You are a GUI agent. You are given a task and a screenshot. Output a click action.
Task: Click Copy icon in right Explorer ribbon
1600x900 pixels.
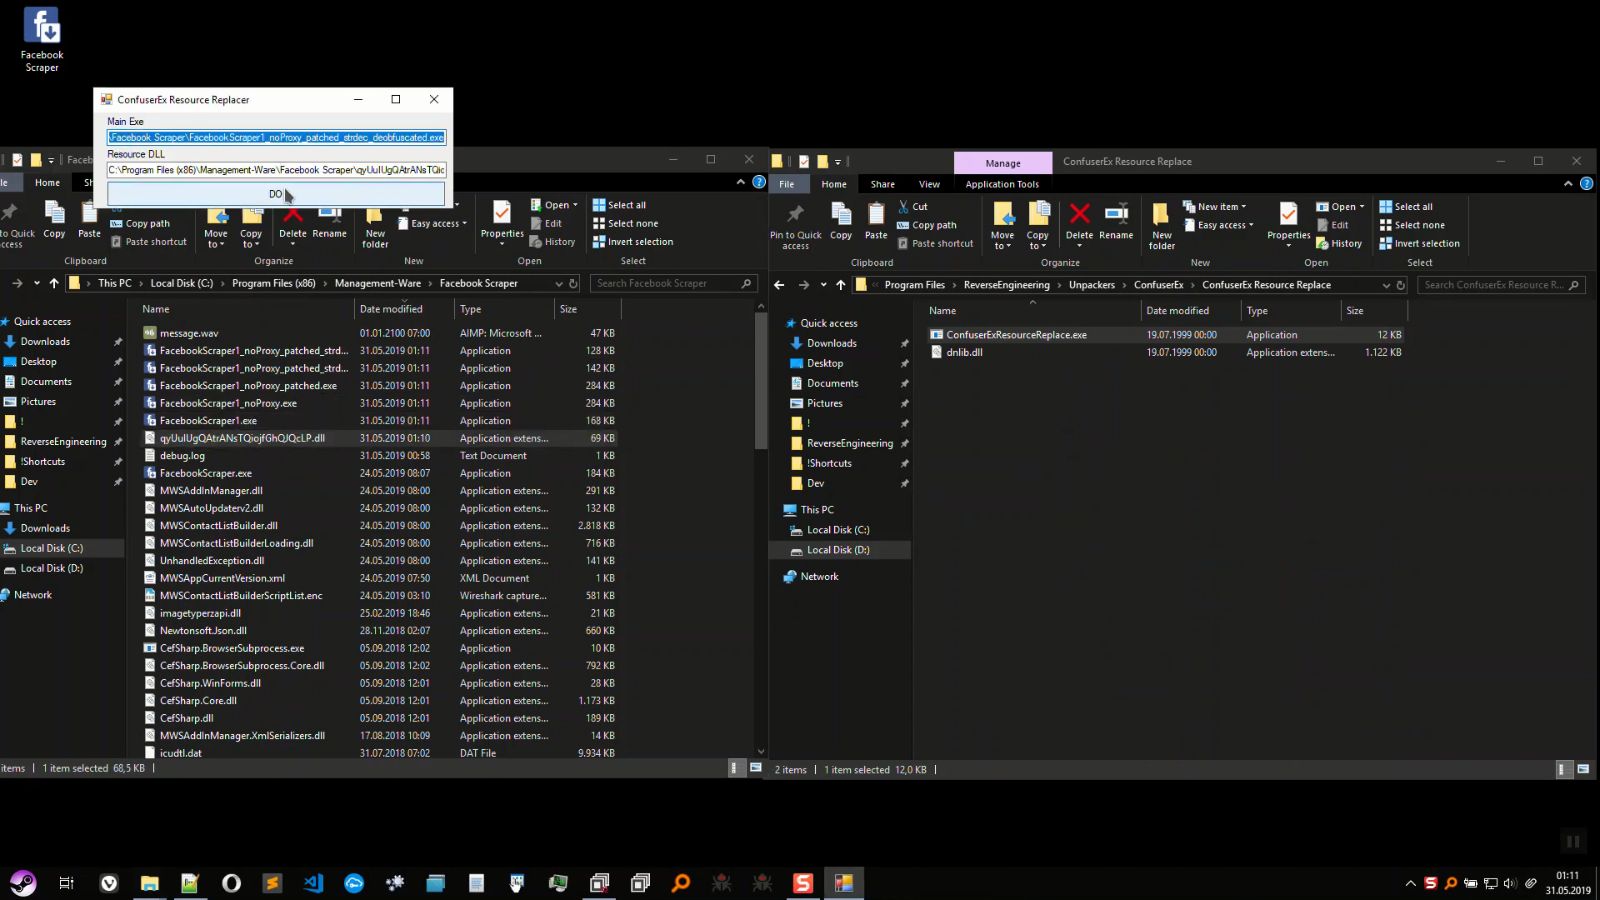click(841, 222)
